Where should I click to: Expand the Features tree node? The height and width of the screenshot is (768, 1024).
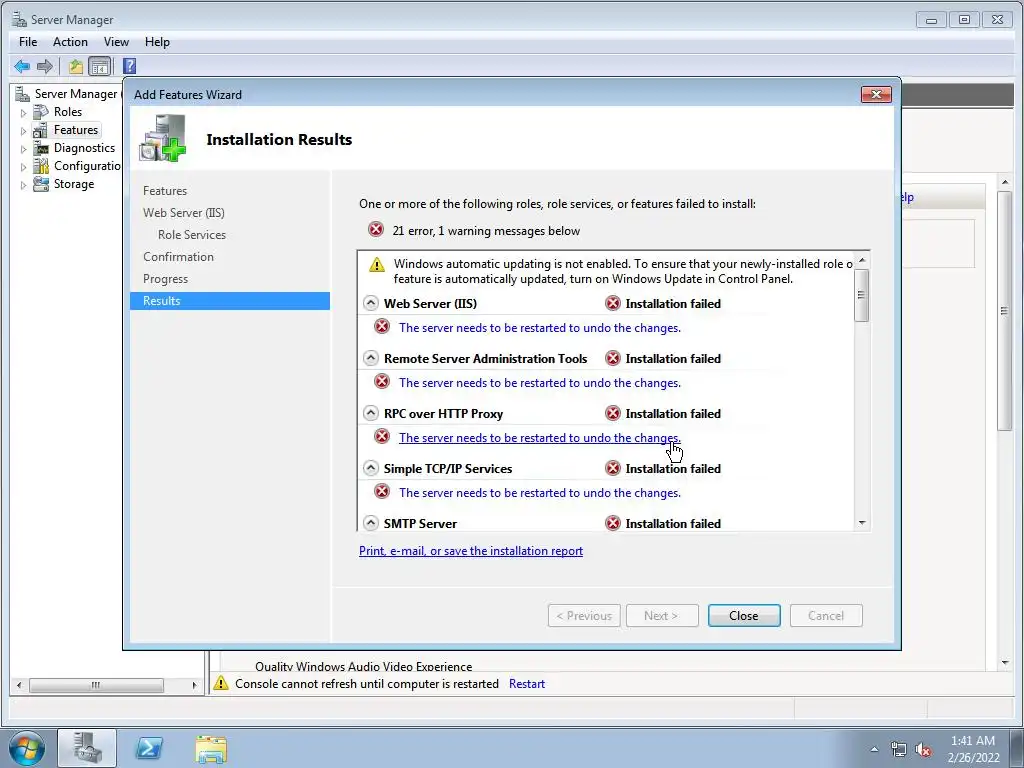click(24, 131)
